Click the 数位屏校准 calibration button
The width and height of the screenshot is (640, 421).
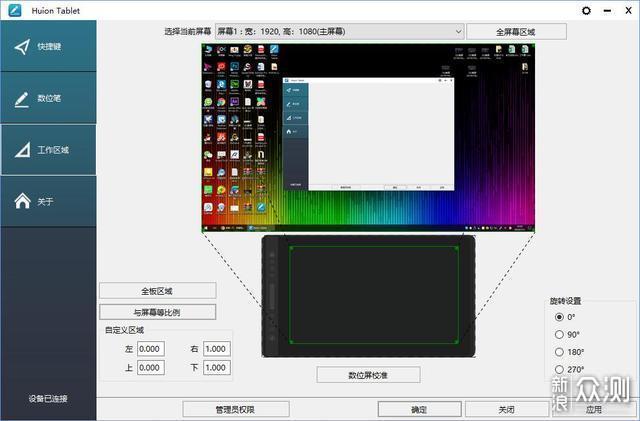pyautogui.click(x=368, y=375)
